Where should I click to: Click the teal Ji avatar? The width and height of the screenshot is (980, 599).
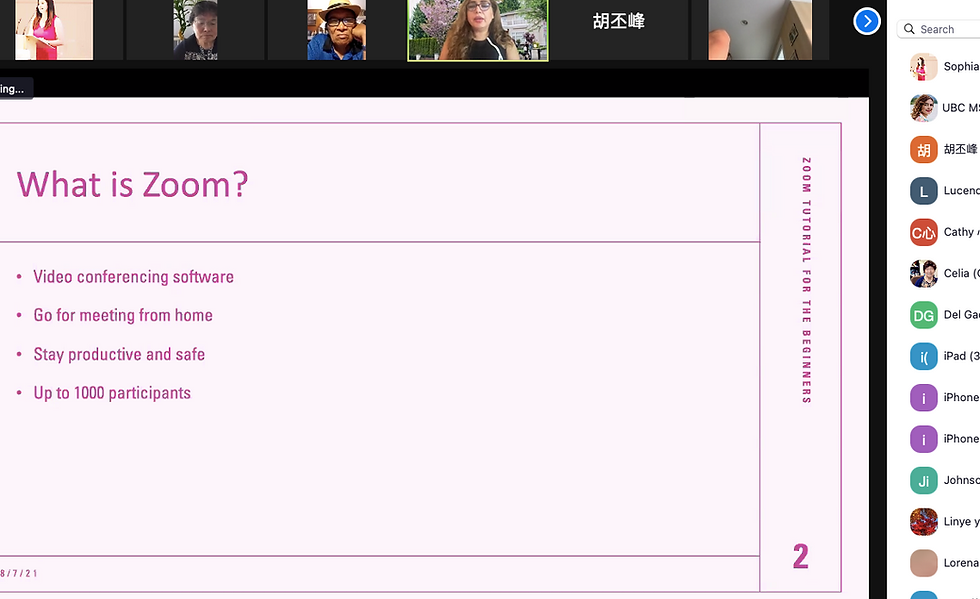coord(923,481)
